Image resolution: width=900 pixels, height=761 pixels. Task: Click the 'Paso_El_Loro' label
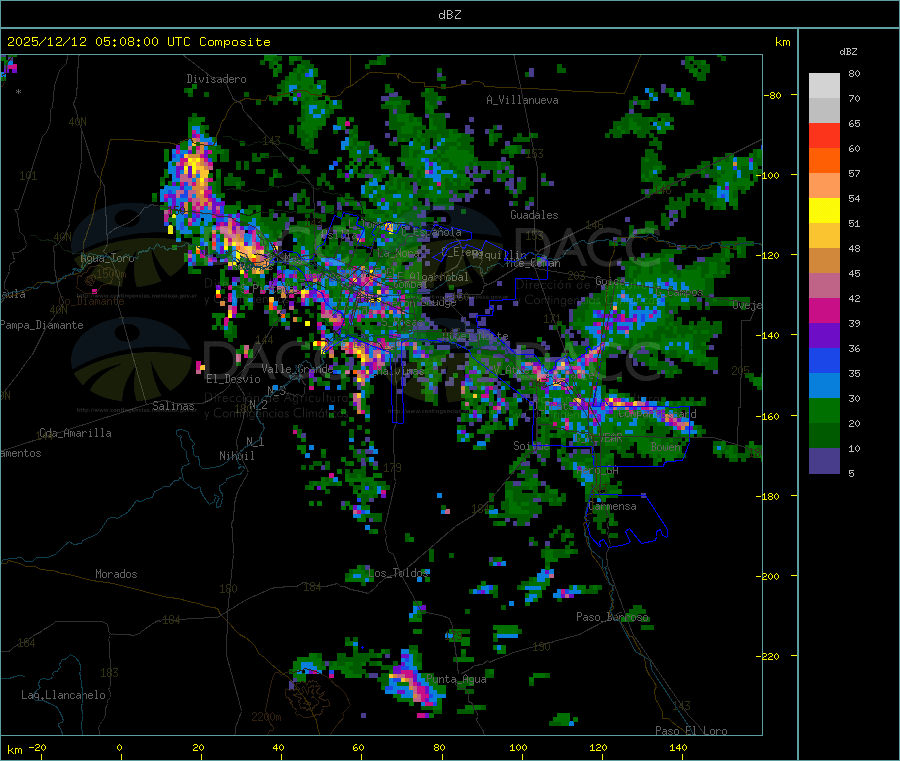[x=691, y=731]
